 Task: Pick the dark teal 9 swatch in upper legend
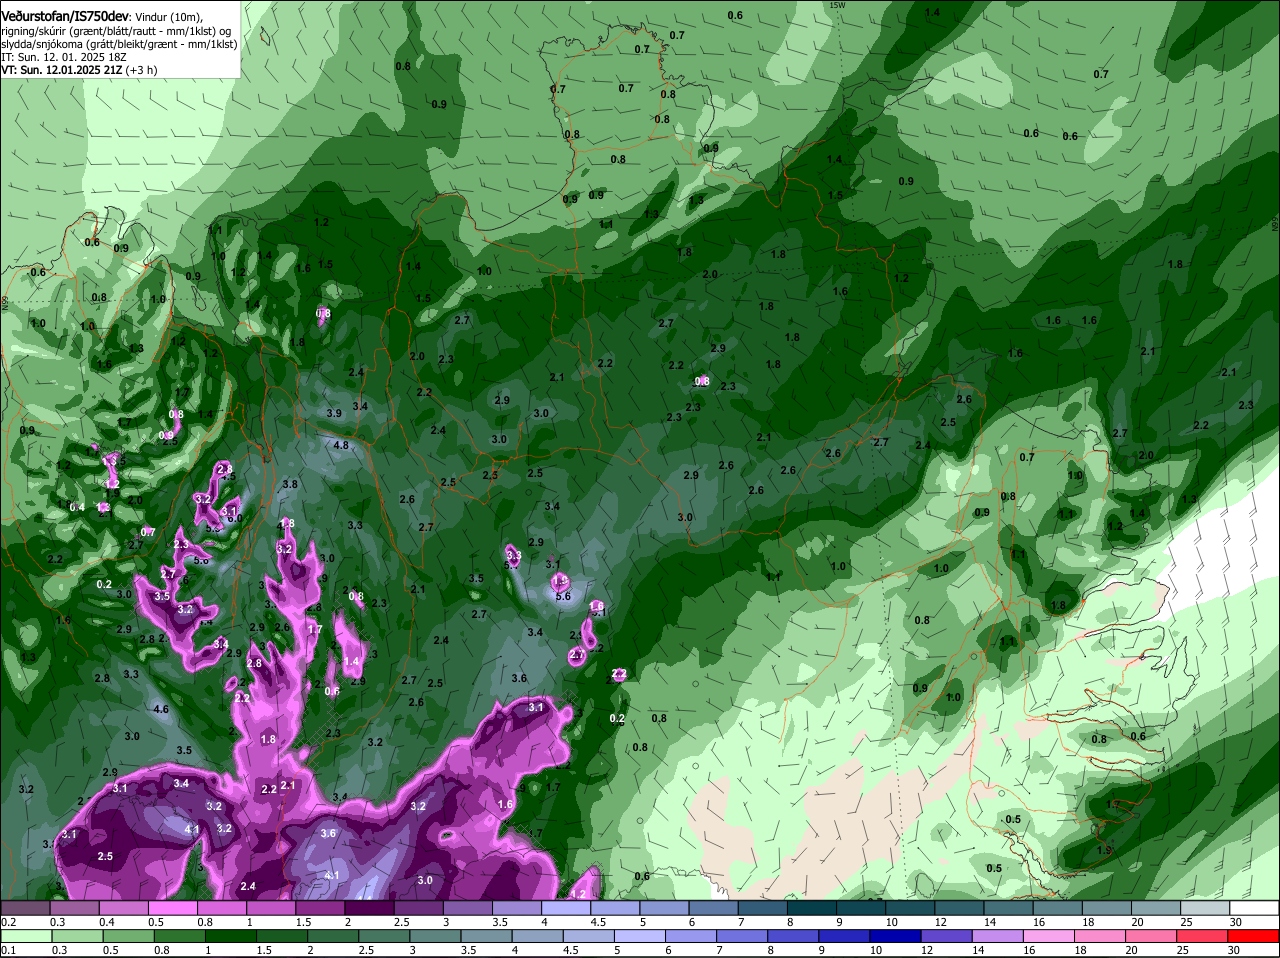coord(861,908)
